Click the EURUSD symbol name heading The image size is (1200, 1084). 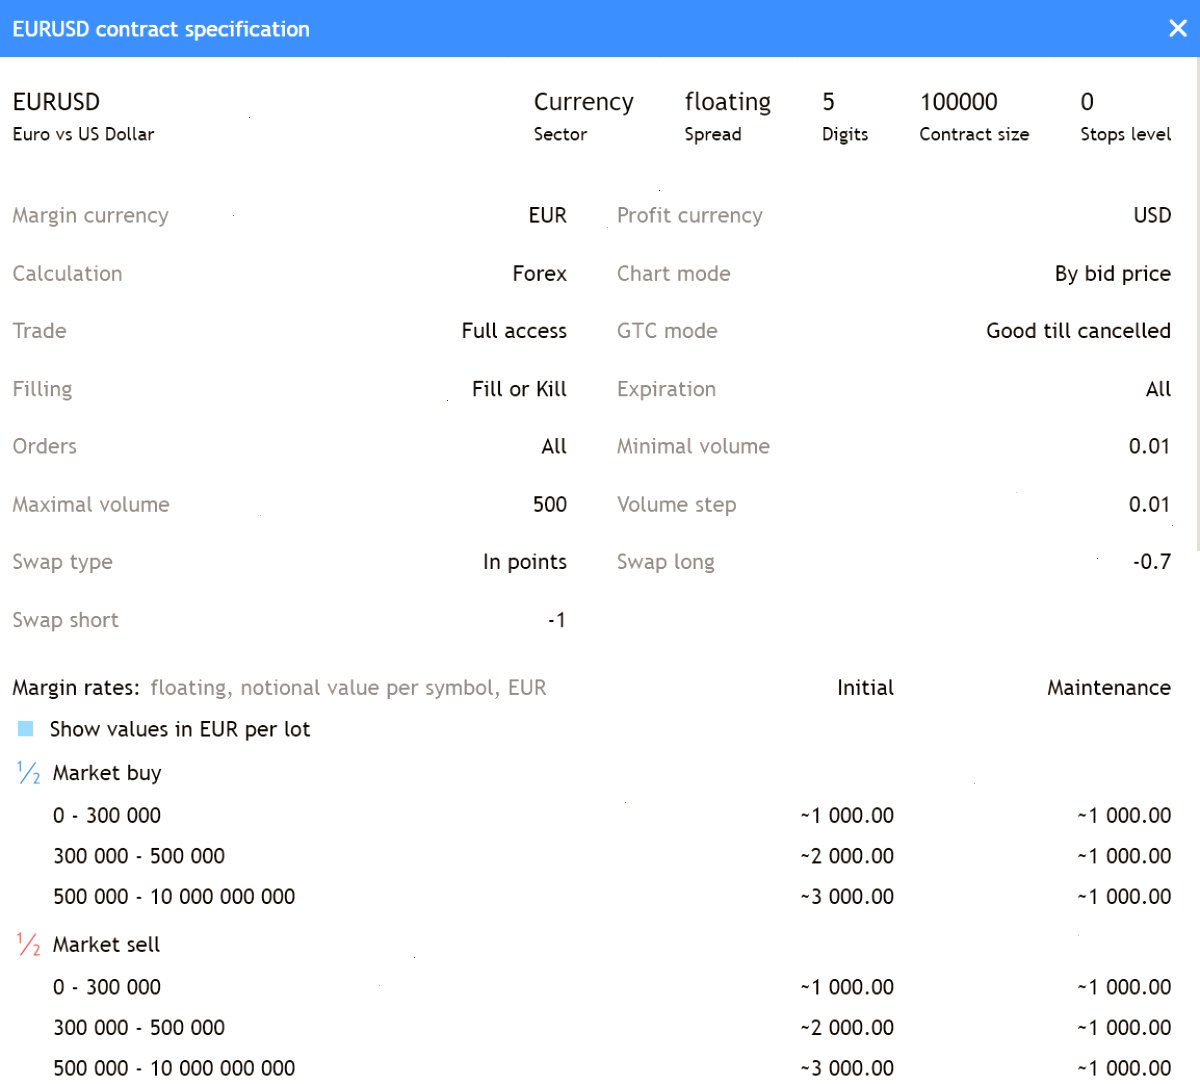56,102
